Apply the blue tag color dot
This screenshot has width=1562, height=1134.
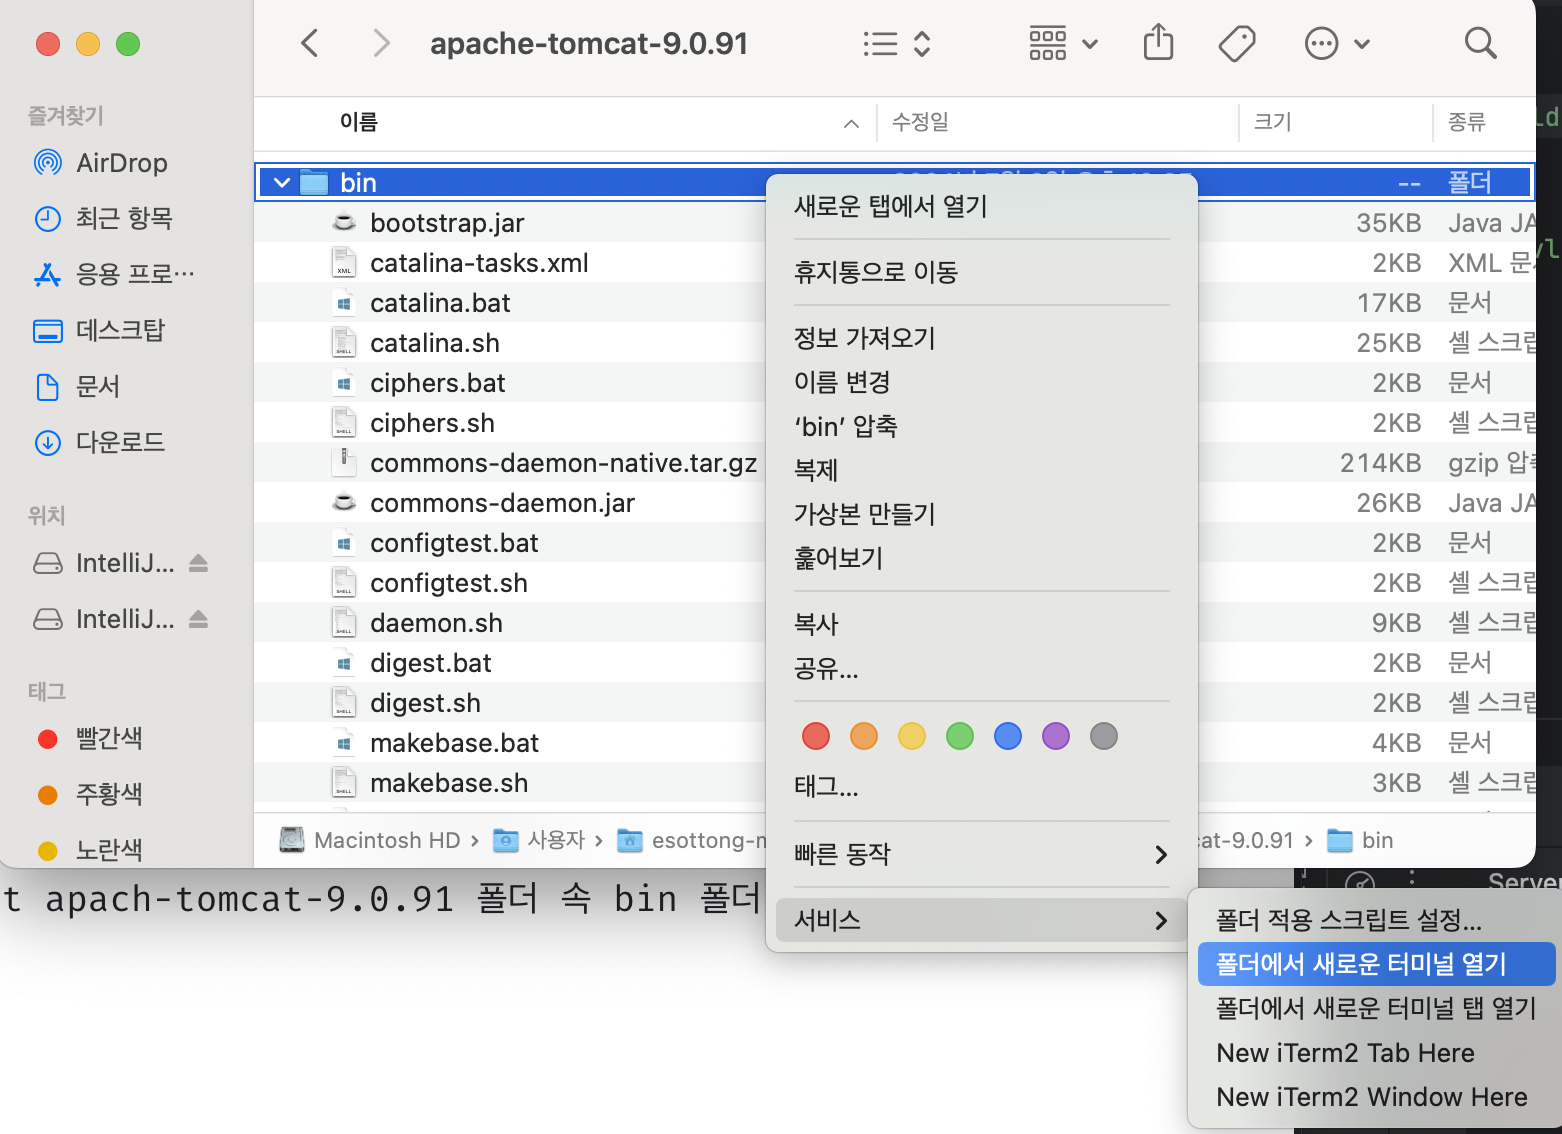(1008, 737)
